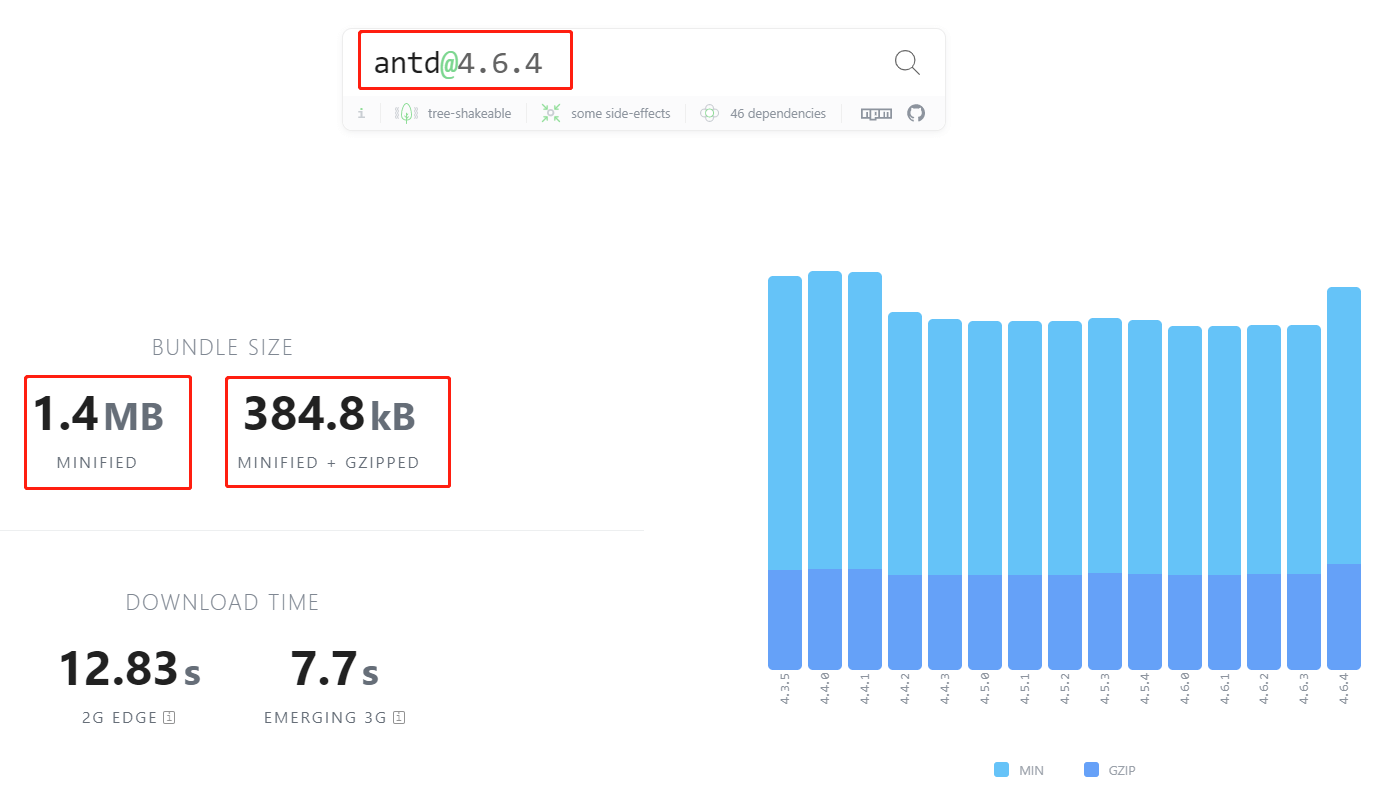Click the dependencies circles icon

pyautogui.click(x=709, y=113)
